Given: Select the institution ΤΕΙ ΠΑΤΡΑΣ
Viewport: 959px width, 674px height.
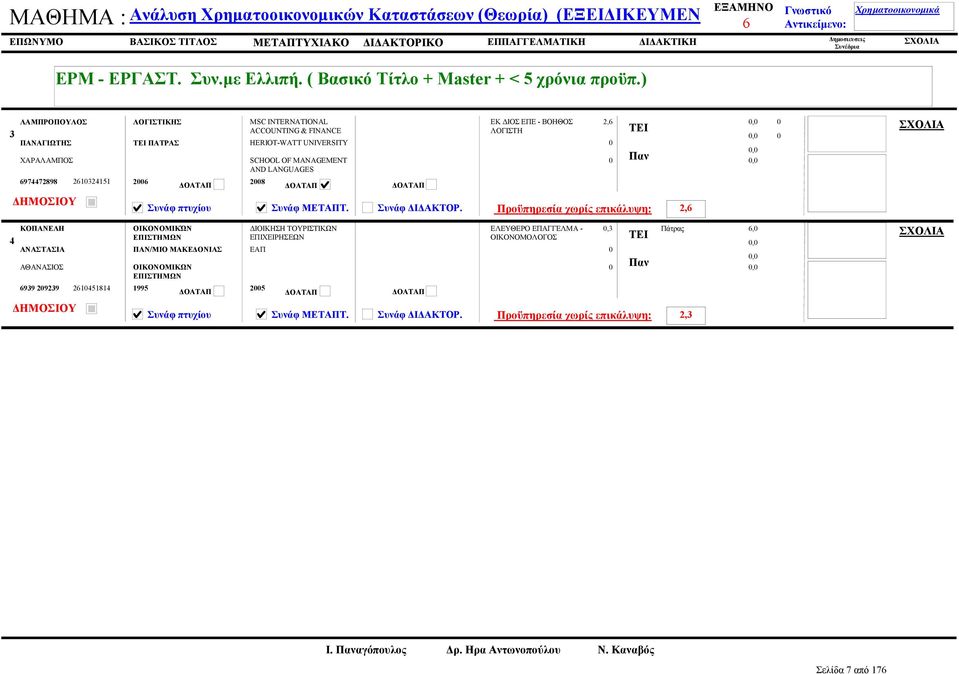Looking at the screenshot, I should pos(156,143).
